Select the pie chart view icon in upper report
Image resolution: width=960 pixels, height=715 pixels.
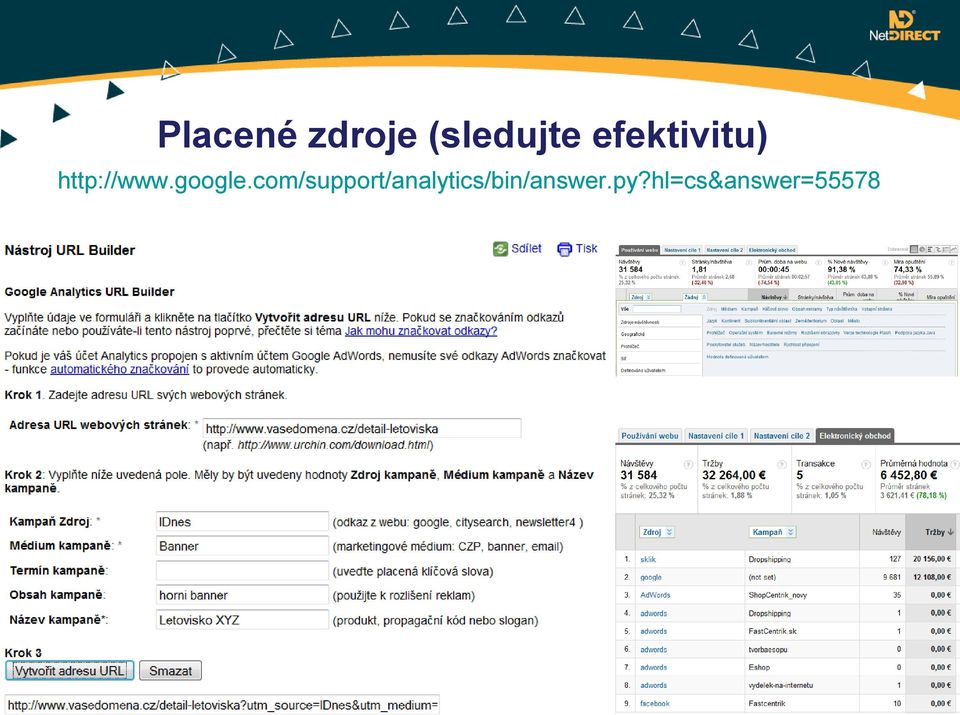[x=923, y=249]
